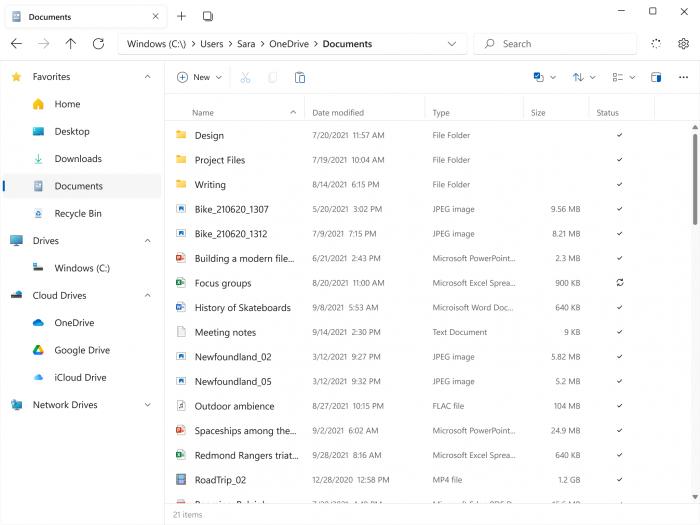Expand the Network Drives section

pos(148,405)
